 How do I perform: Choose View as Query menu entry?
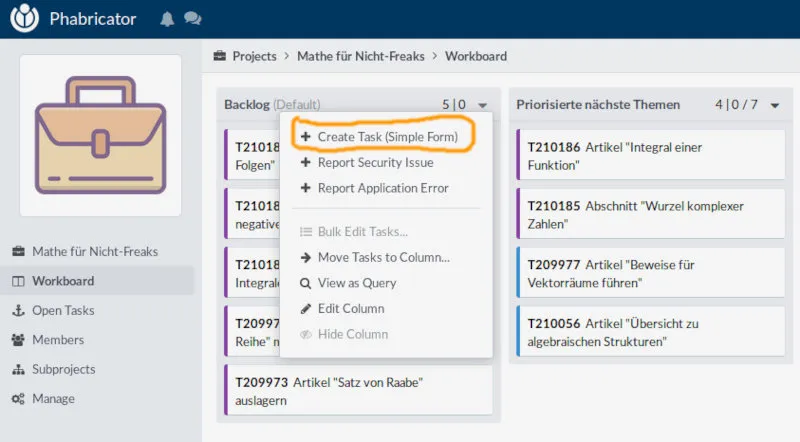[356, 283]
